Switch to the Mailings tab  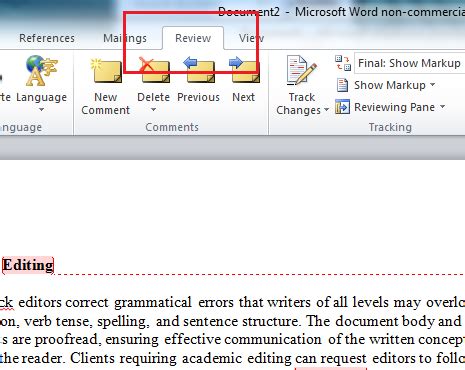pos(125,38)
